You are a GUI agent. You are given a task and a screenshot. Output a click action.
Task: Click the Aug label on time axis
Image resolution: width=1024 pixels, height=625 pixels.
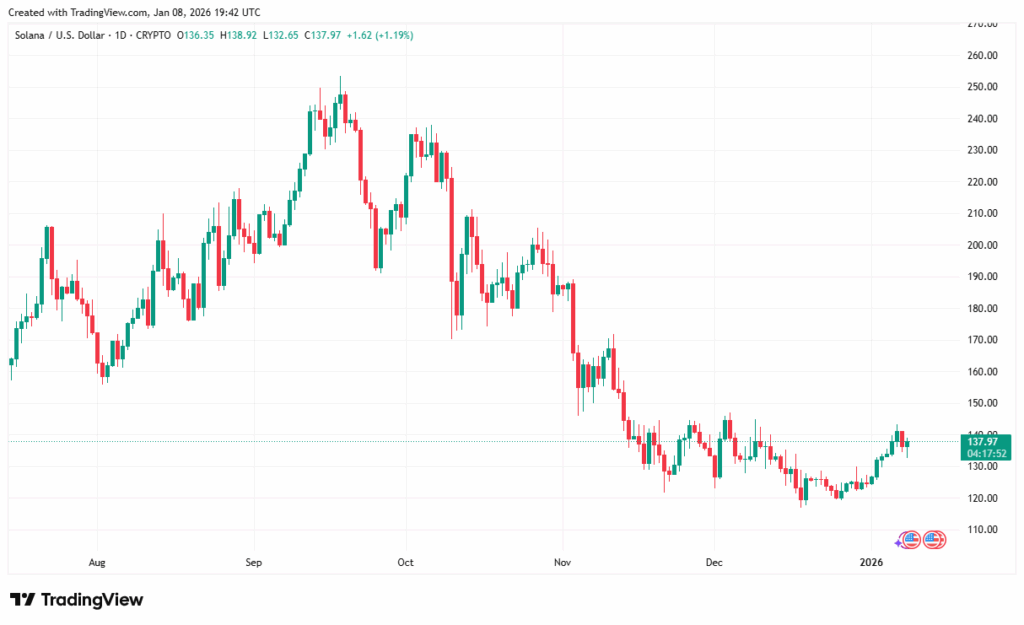pos(96,563)
